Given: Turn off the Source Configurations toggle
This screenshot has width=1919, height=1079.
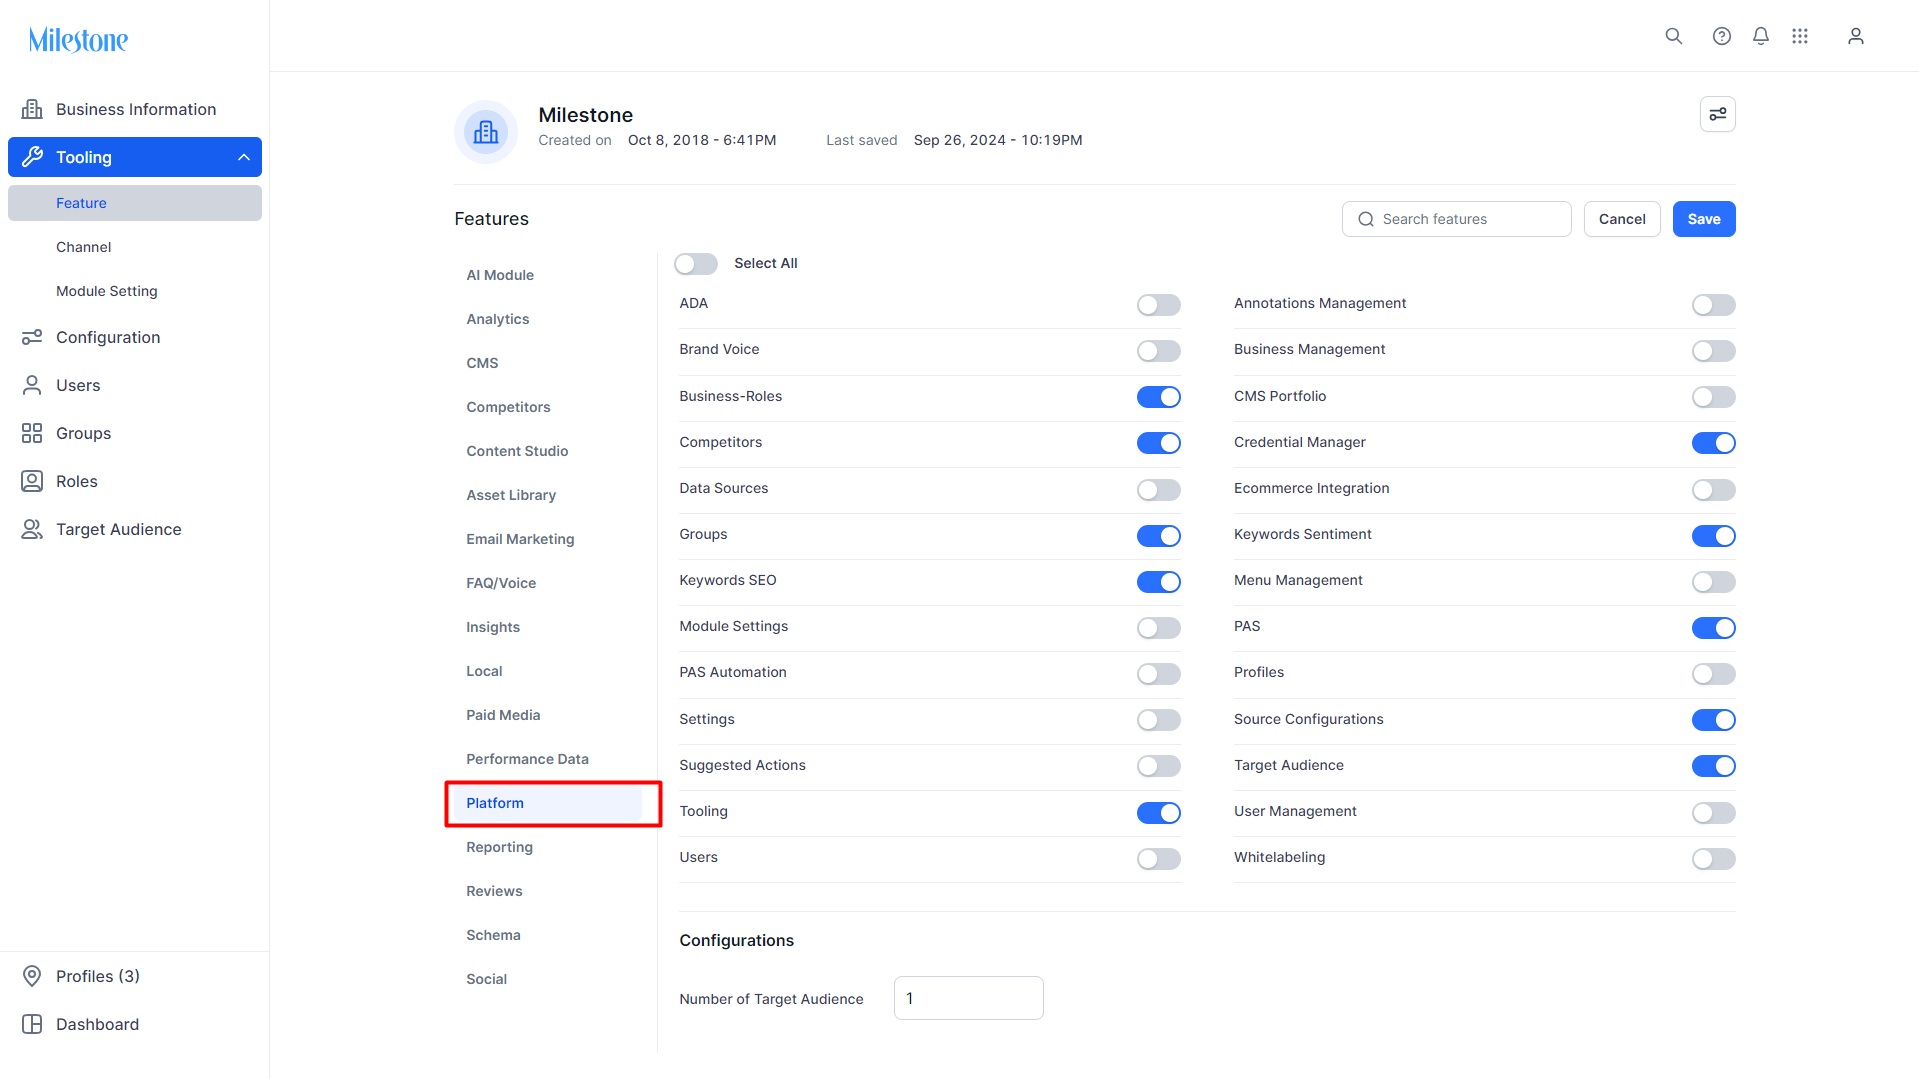Looking at the screenshot, I should click(x=1714, y=720).
